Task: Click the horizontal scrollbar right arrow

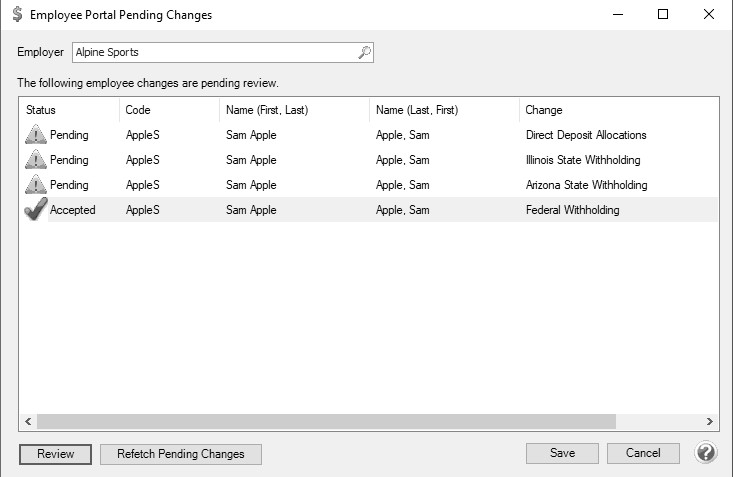Action: (710, 421)
